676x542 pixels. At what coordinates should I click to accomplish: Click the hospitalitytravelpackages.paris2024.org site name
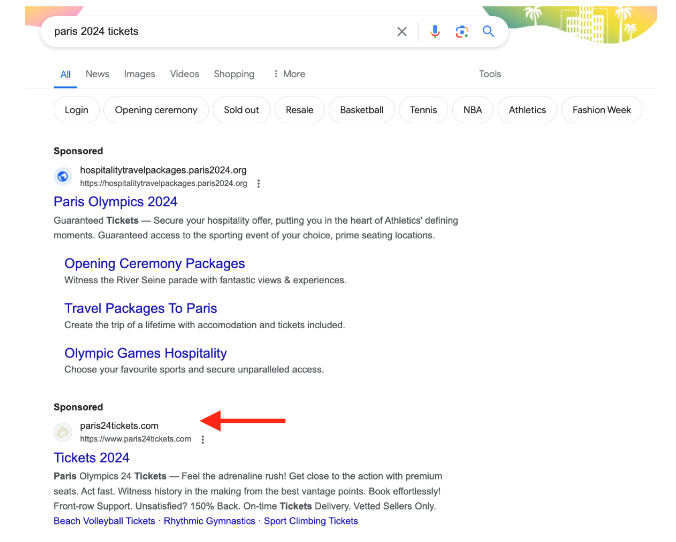coord(163,170)
